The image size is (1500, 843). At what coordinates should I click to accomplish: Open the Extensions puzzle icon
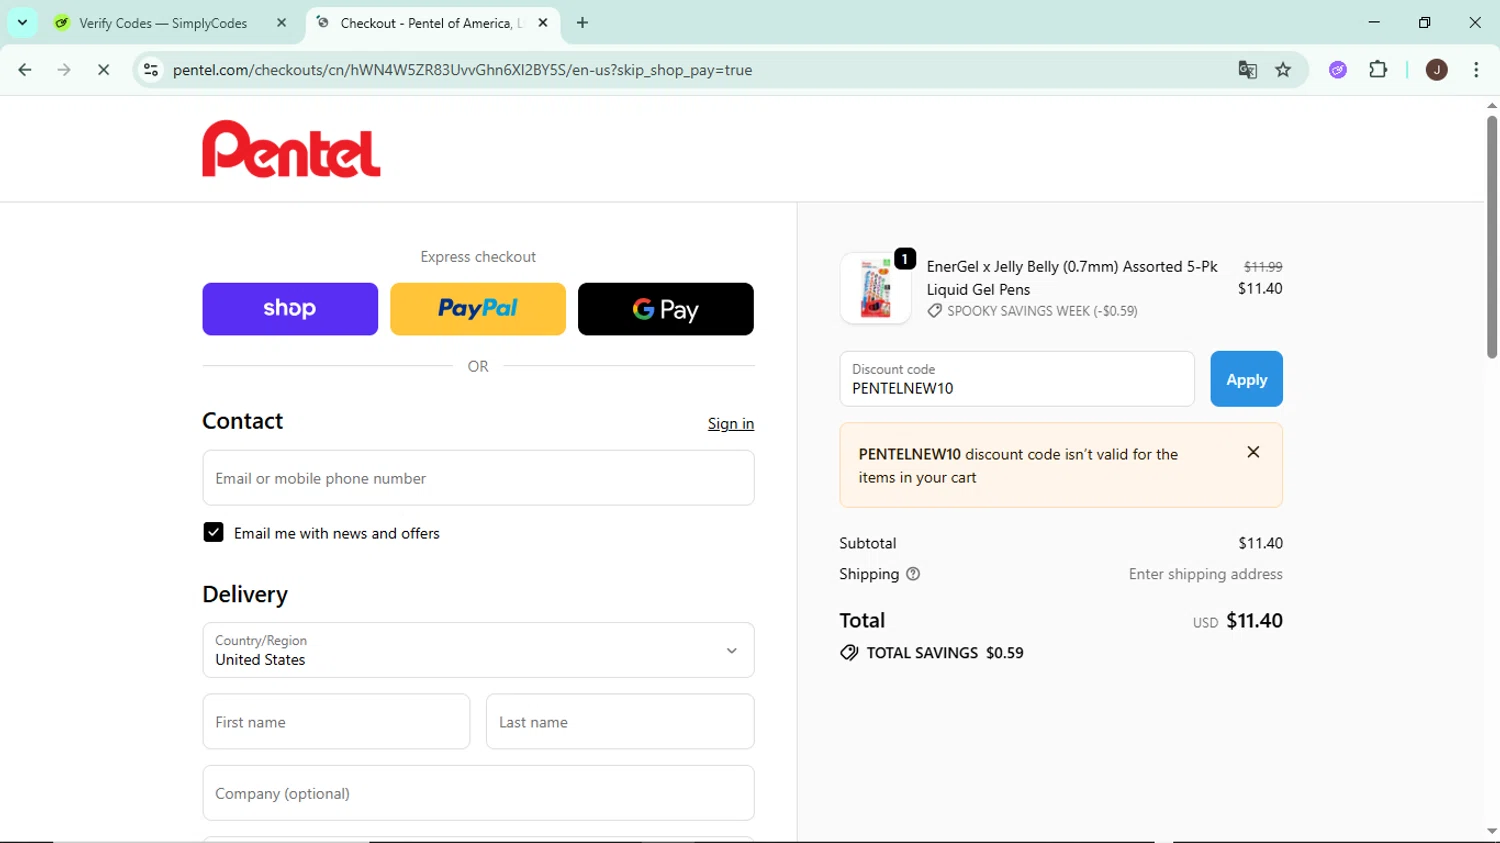click(1378, 70)
